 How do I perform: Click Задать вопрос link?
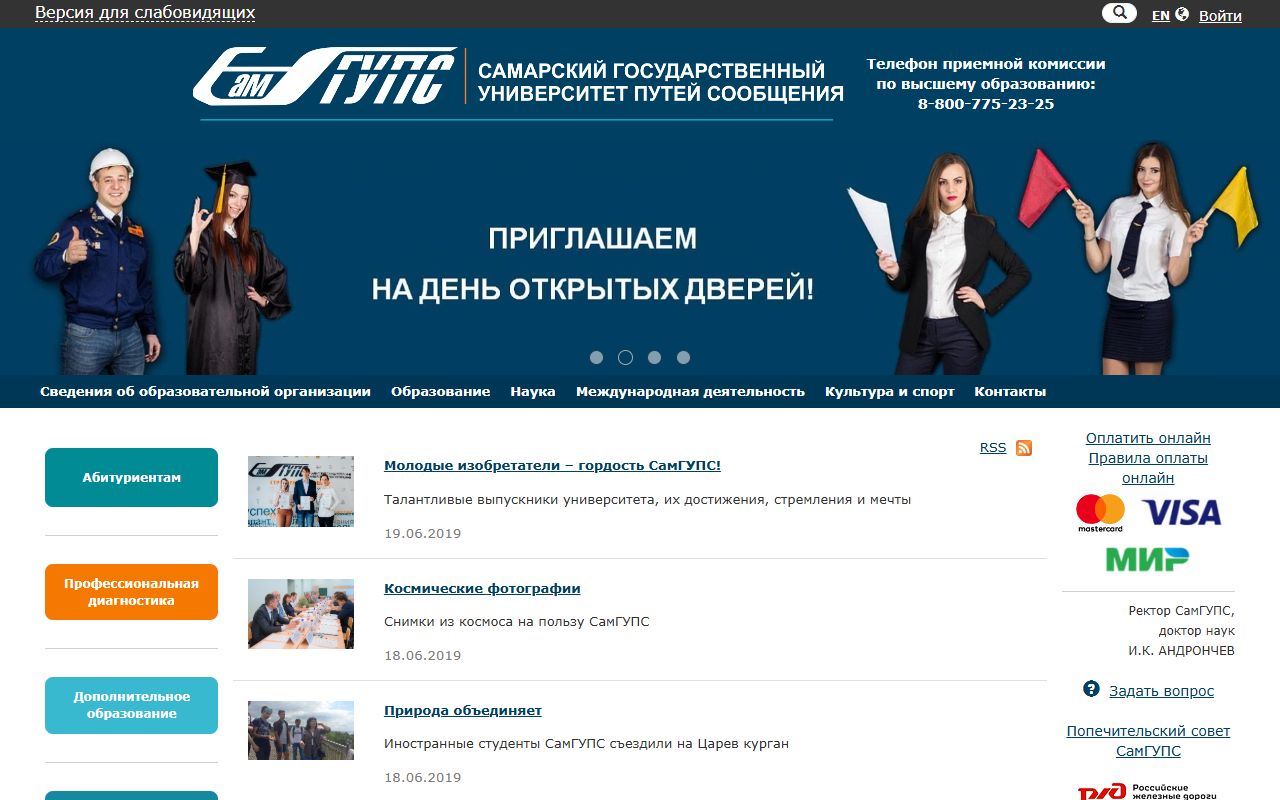tap(1161, 691)
